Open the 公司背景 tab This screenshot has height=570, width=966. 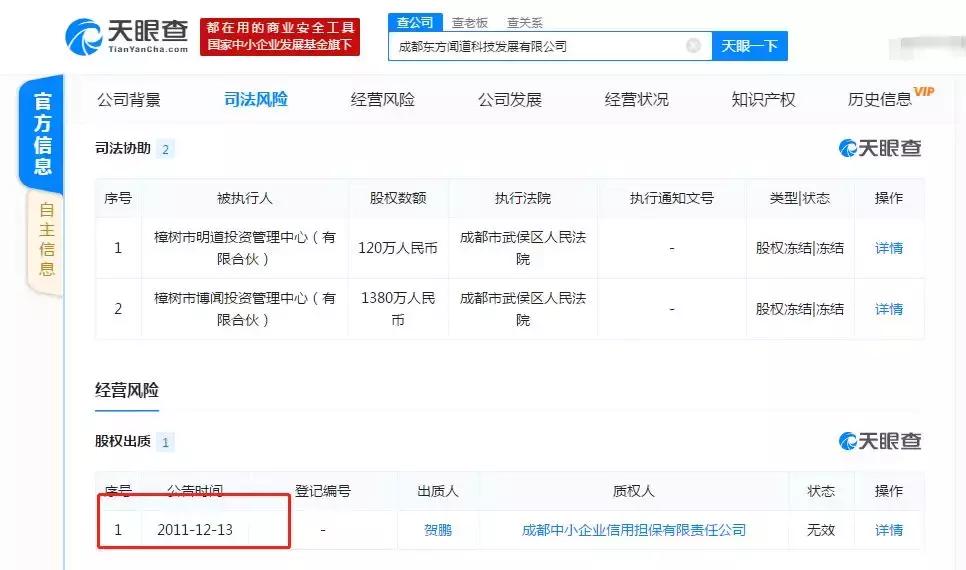(129, 100)
